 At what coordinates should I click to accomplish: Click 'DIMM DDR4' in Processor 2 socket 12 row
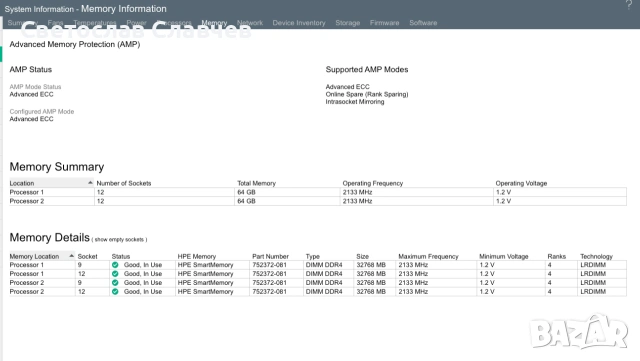tap(324, 292)
